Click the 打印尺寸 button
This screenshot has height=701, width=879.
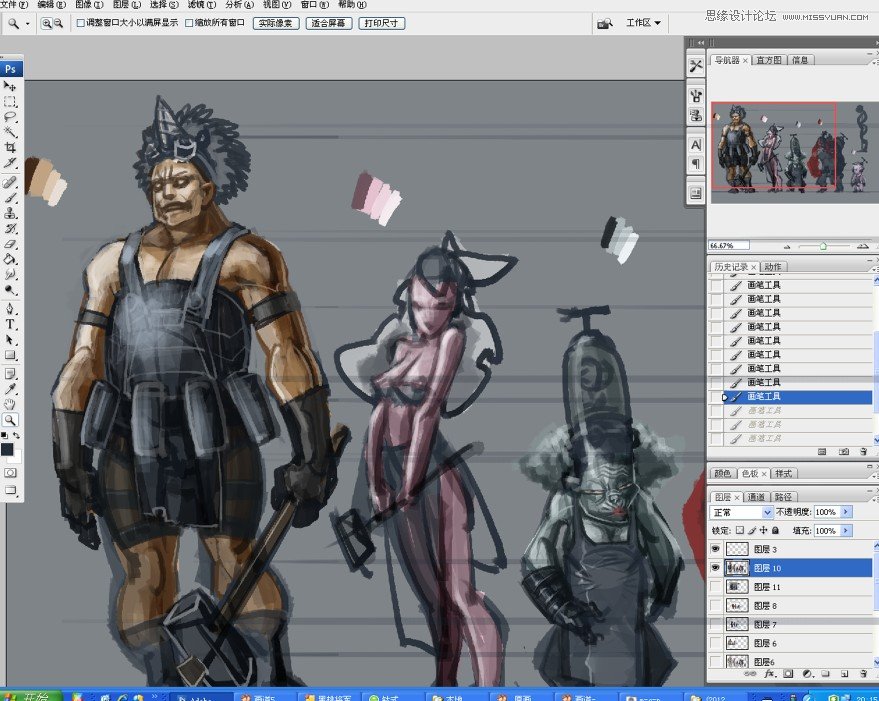pos(381,24)
